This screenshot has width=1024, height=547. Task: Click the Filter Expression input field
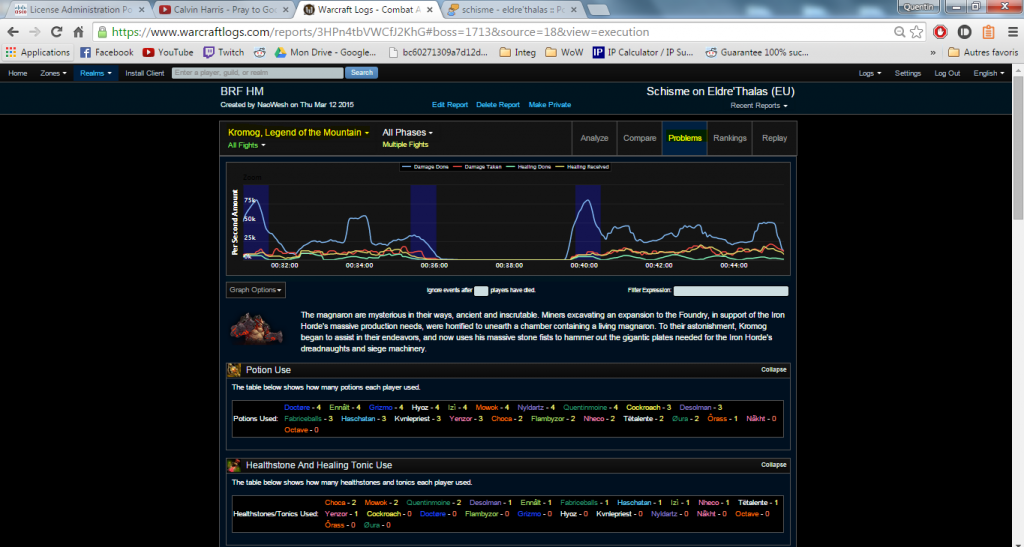pos(731,290)
